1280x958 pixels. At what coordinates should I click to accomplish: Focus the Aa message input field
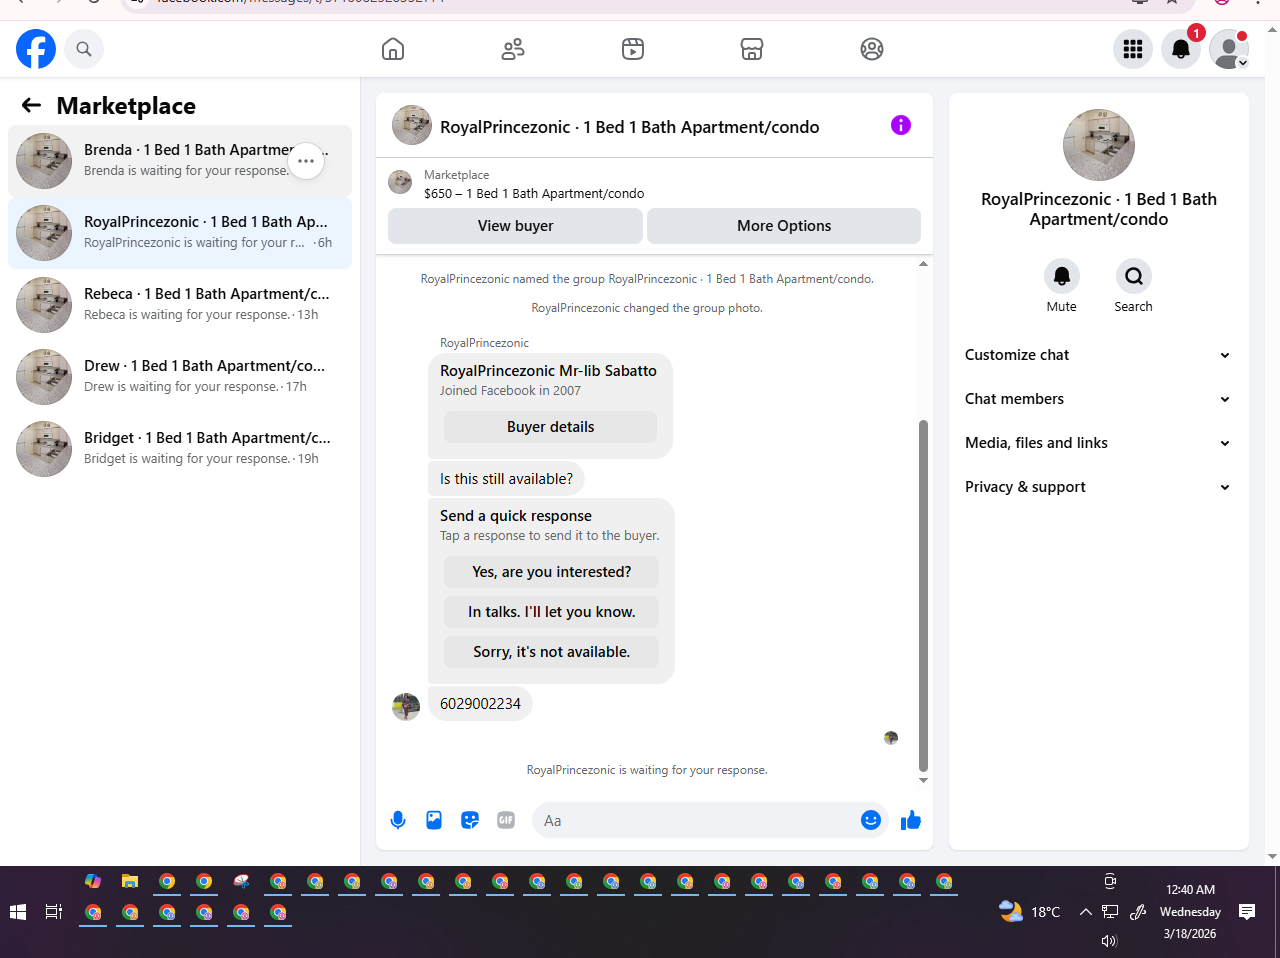coord(698,821)
